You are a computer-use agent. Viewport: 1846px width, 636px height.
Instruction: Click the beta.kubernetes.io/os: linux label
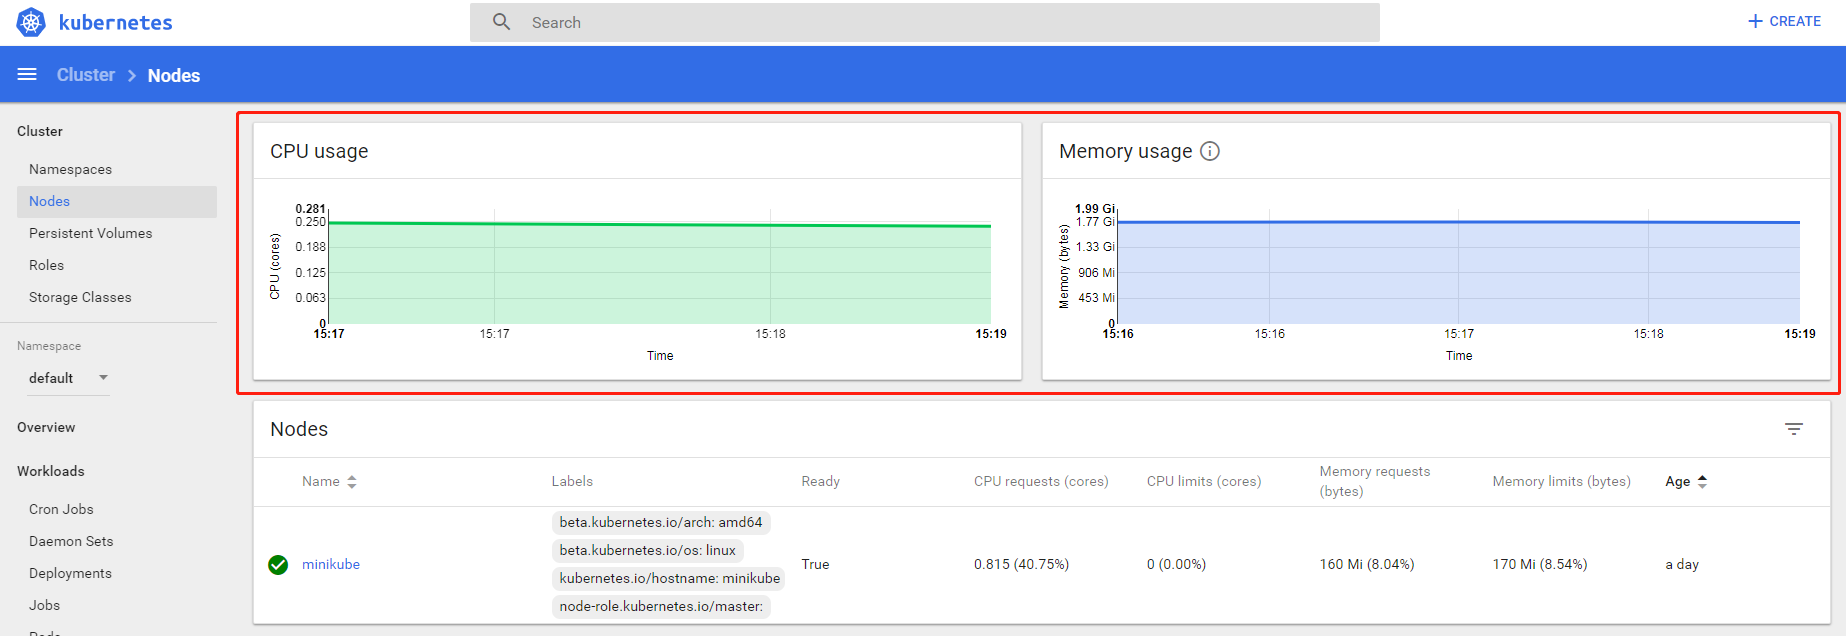648,550
